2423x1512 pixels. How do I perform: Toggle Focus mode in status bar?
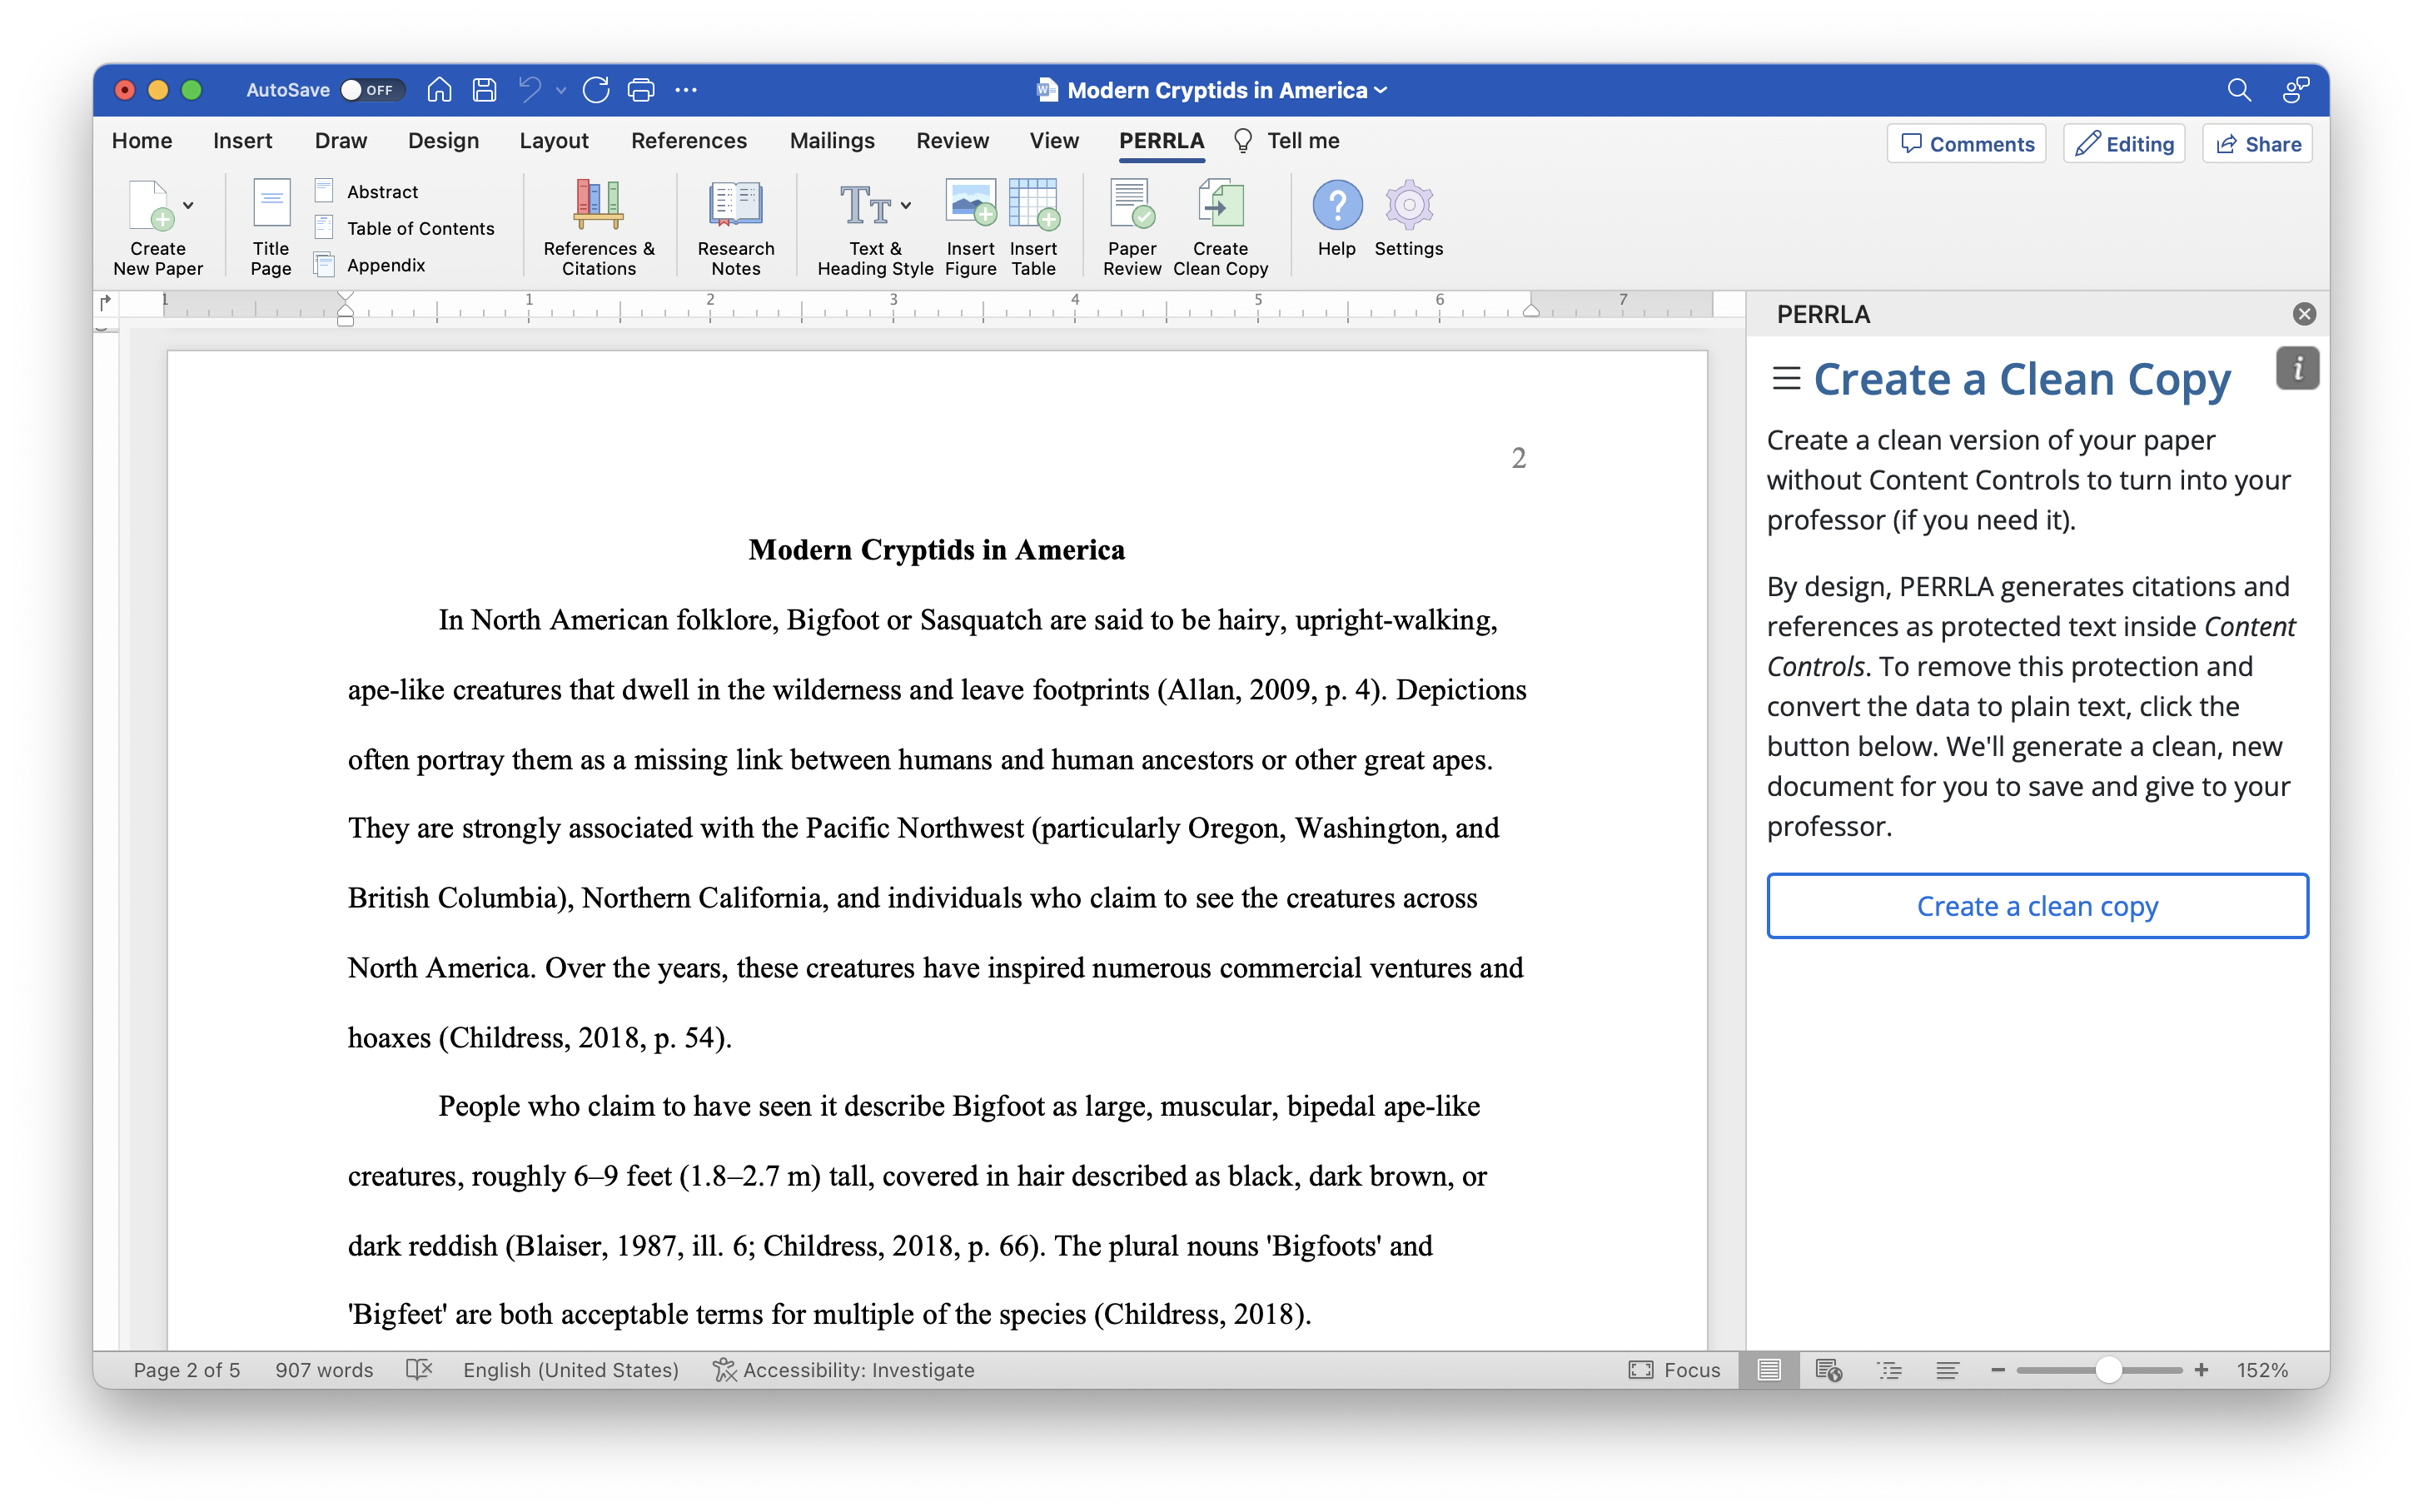click(x=1675, y=1370)
